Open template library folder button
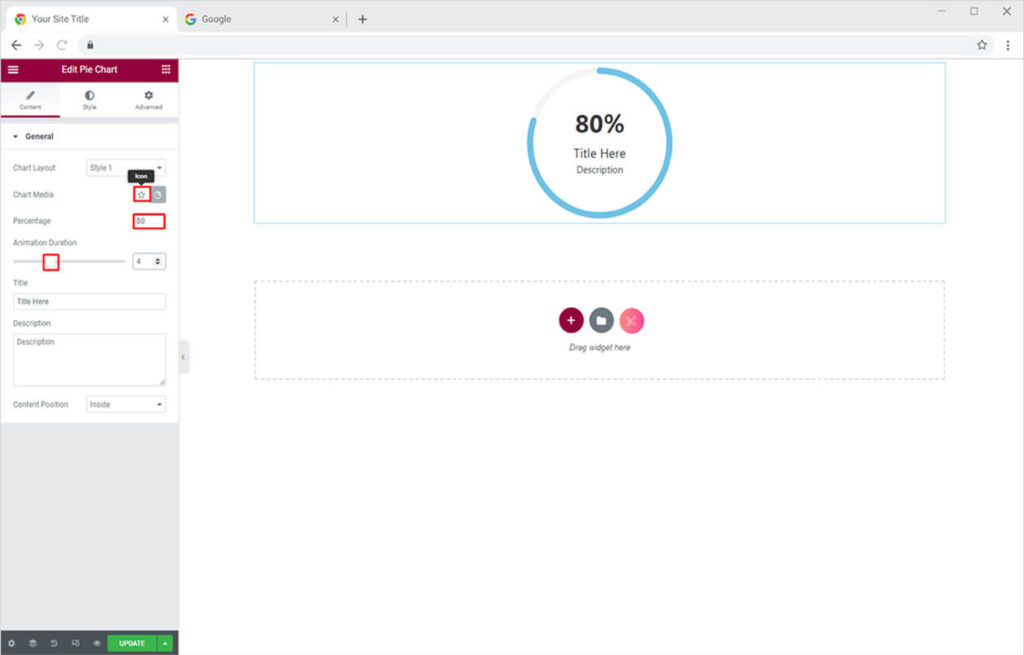This screenshot has width=1024, height=655. (601, 320)
